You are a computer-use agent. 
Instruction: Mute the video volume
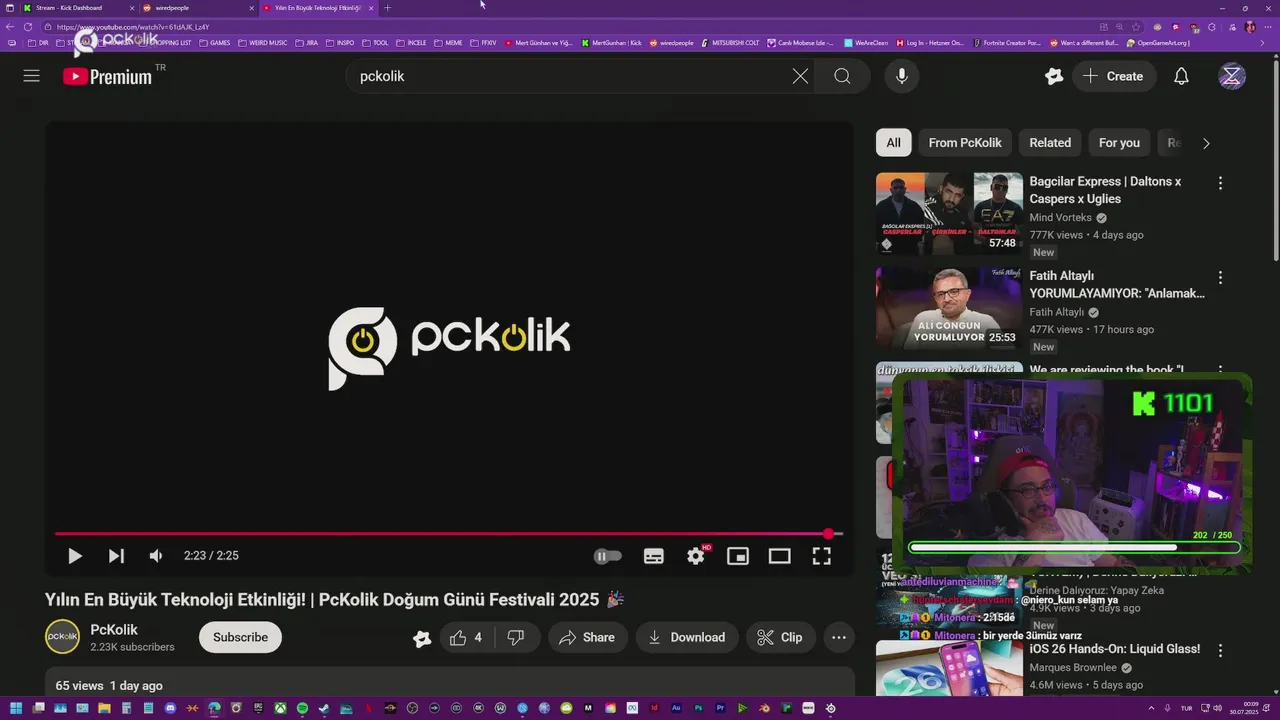pos(156,556)
